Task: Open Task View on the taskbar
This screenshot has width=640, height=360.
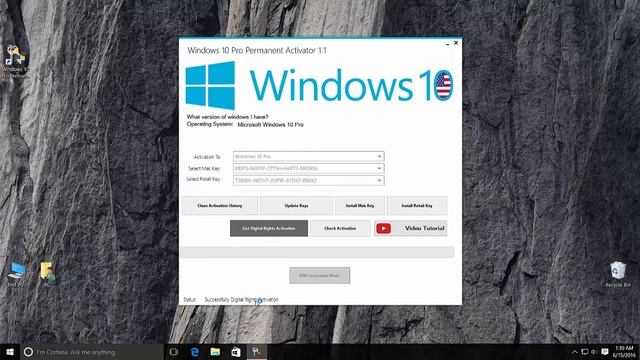Action: coord(174,352)
